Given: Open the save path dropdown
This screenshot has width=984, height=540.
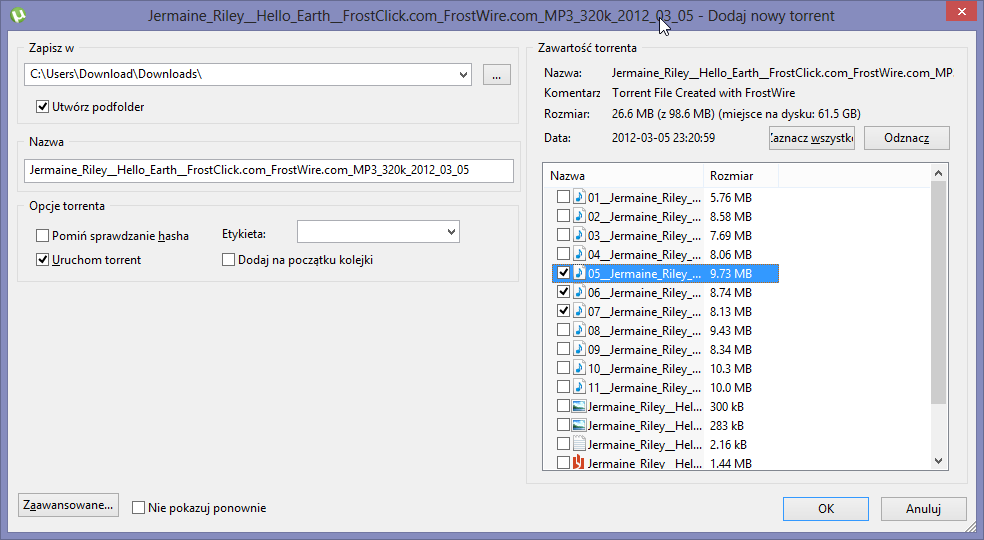Looking at the screenshot, I should click(463, 74).
